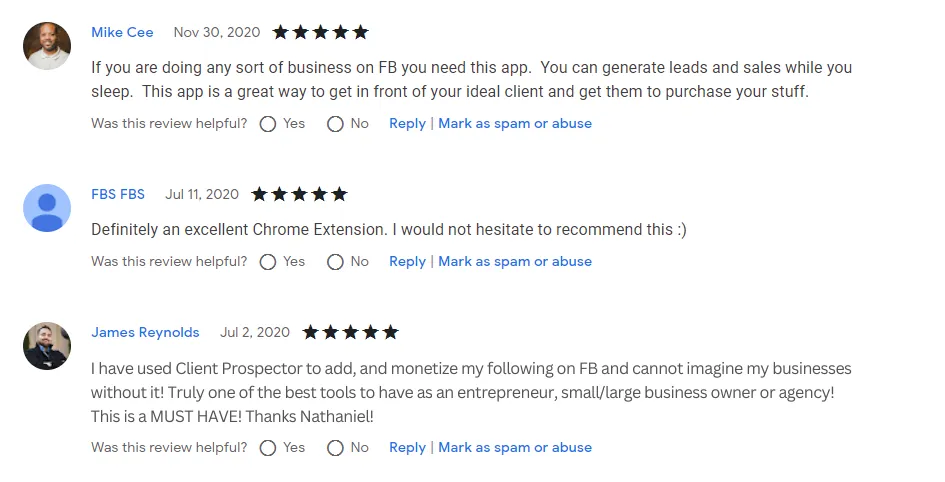Select Yes for James Reynolds' review
The width and height of the screenshot is (945, 482).
tap(268, 448)
